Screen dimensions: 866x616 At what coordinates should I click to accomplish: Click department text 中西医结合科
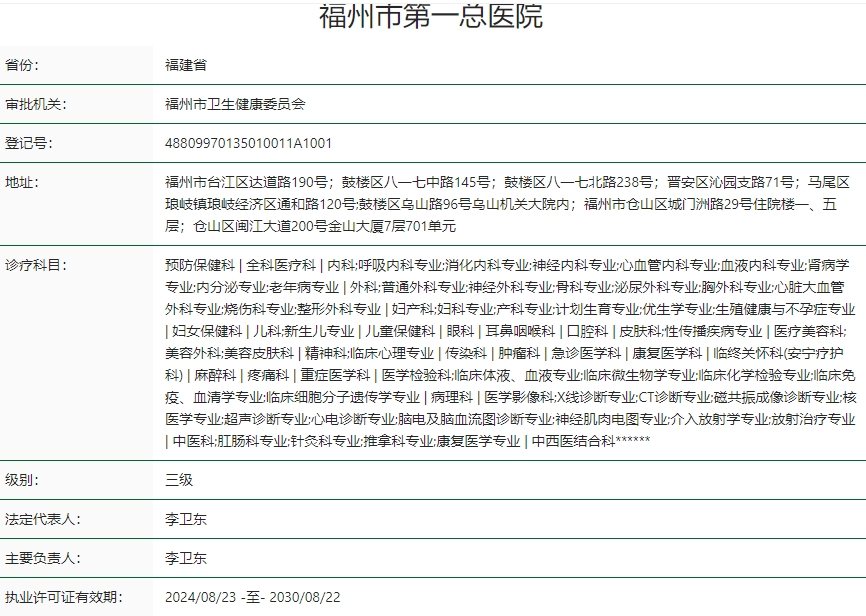pos(573,441)
